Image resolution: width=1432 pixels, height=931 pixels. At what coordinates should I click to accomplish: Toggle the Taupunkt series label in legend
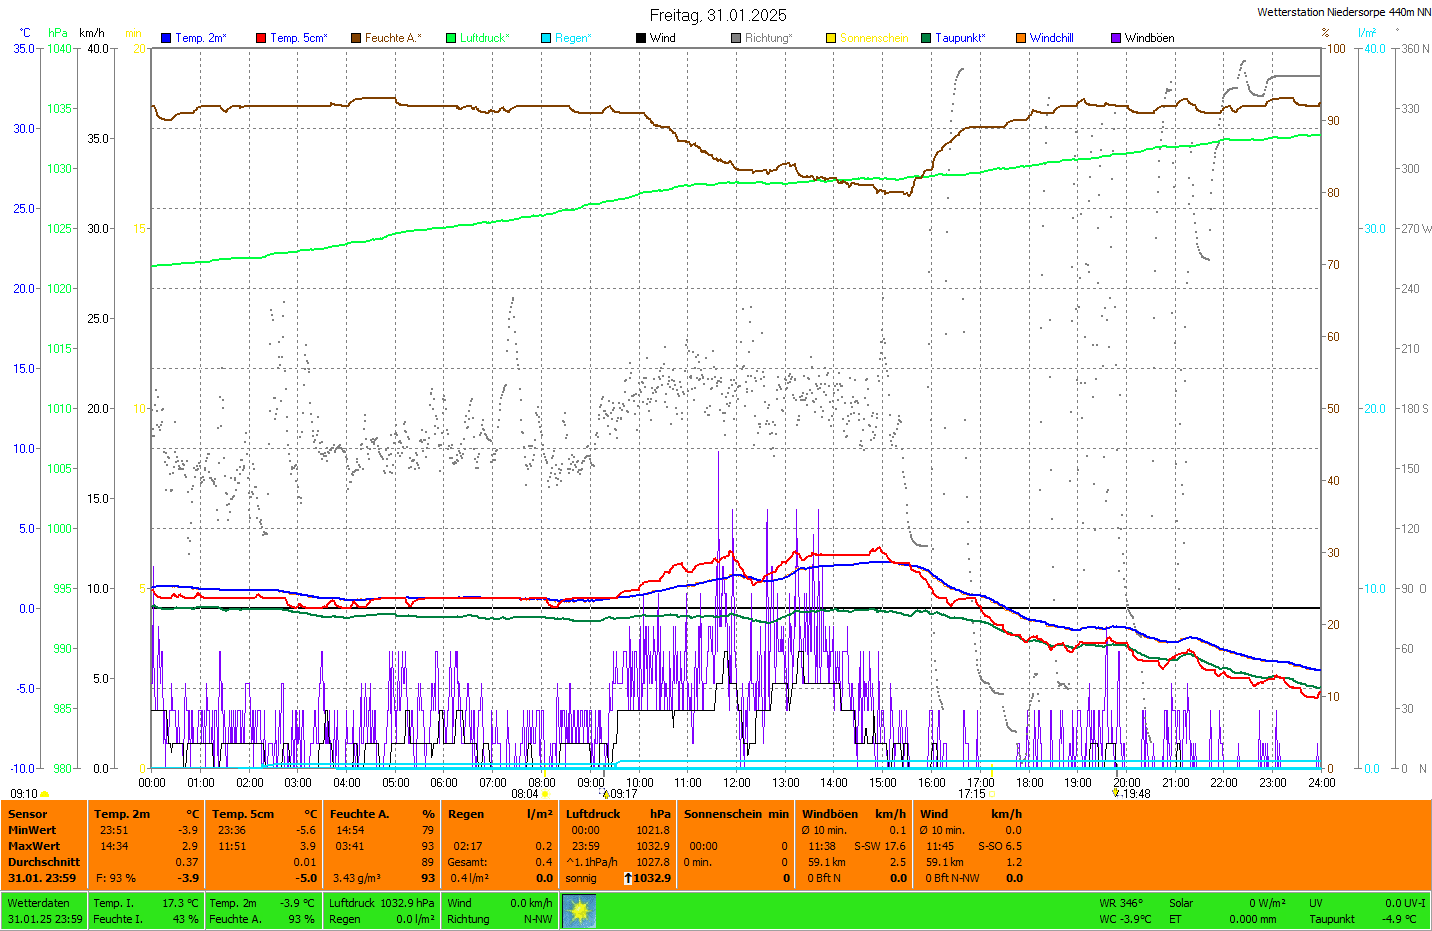point(960,38)
